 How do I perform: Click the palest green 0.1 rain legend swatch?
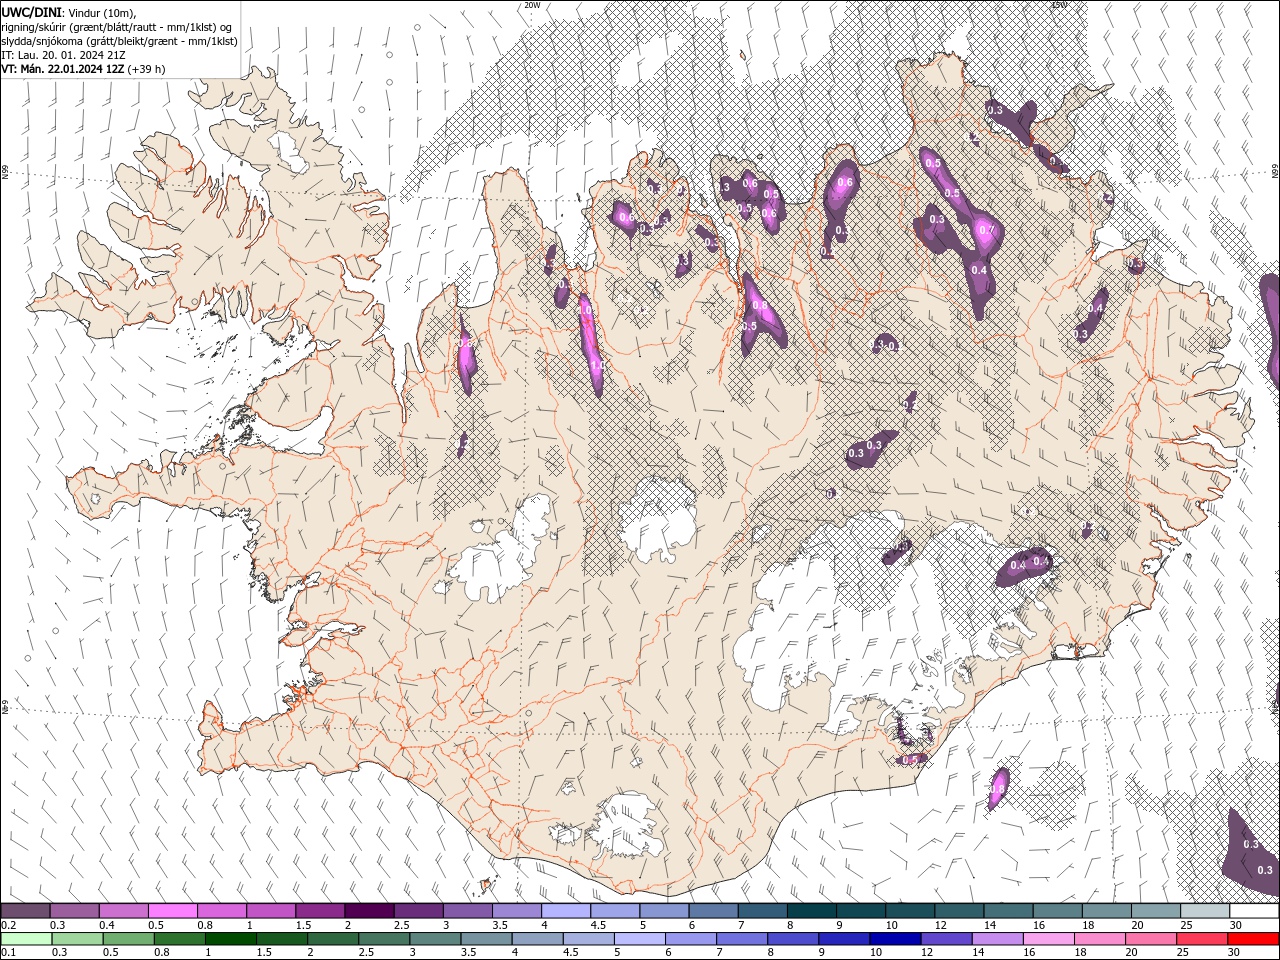tap(25, 939)
